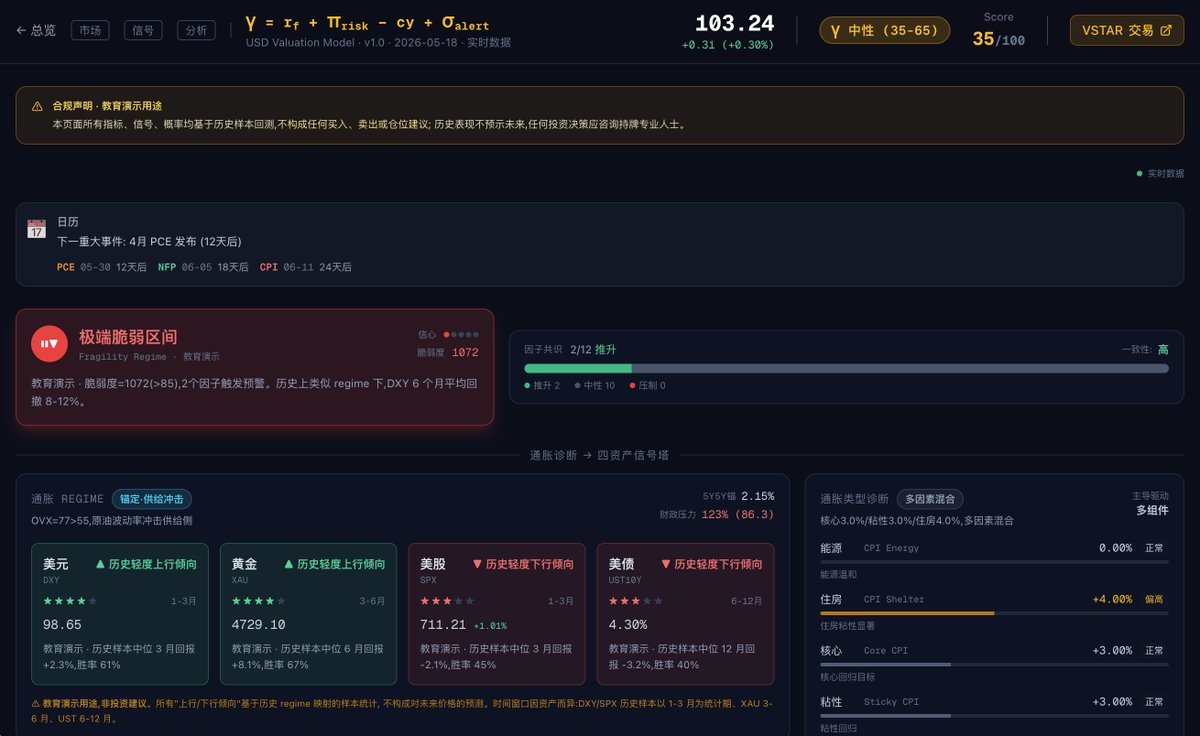Click the 实时数据 green status dot
This screenshot has height=736, width=1200.
pos(1139,173)
